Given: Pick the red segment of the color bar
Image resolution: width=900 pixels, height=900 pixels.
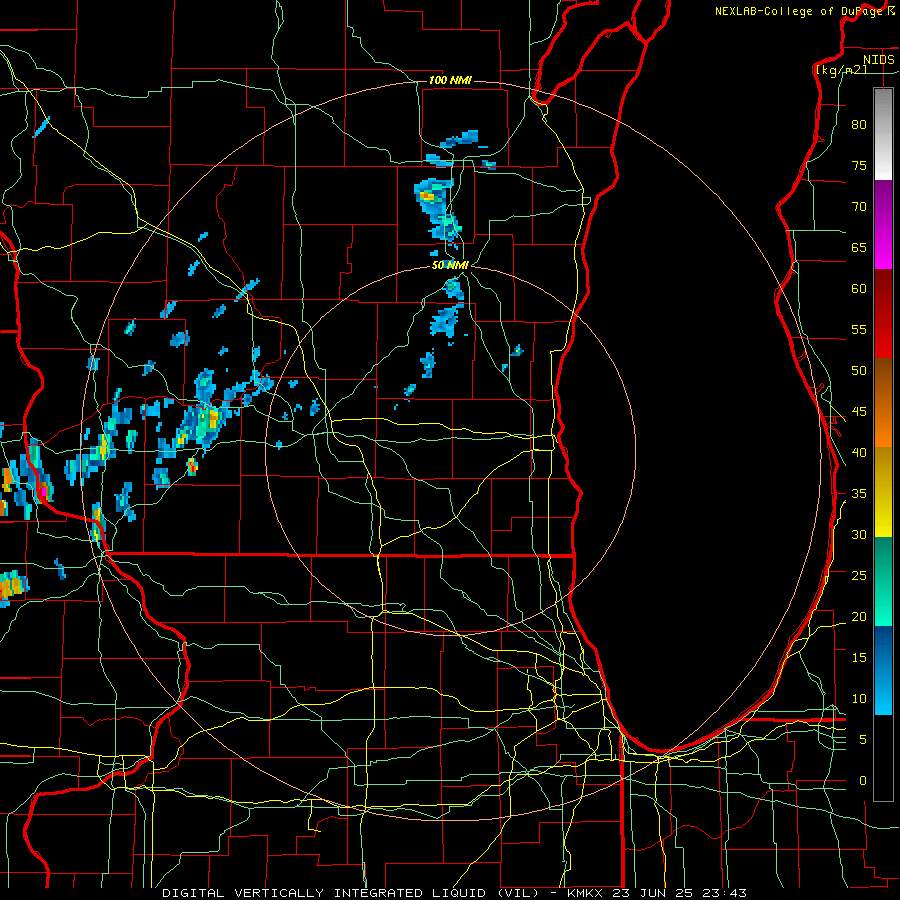Looking at the screenshot, I should (883, 314).
